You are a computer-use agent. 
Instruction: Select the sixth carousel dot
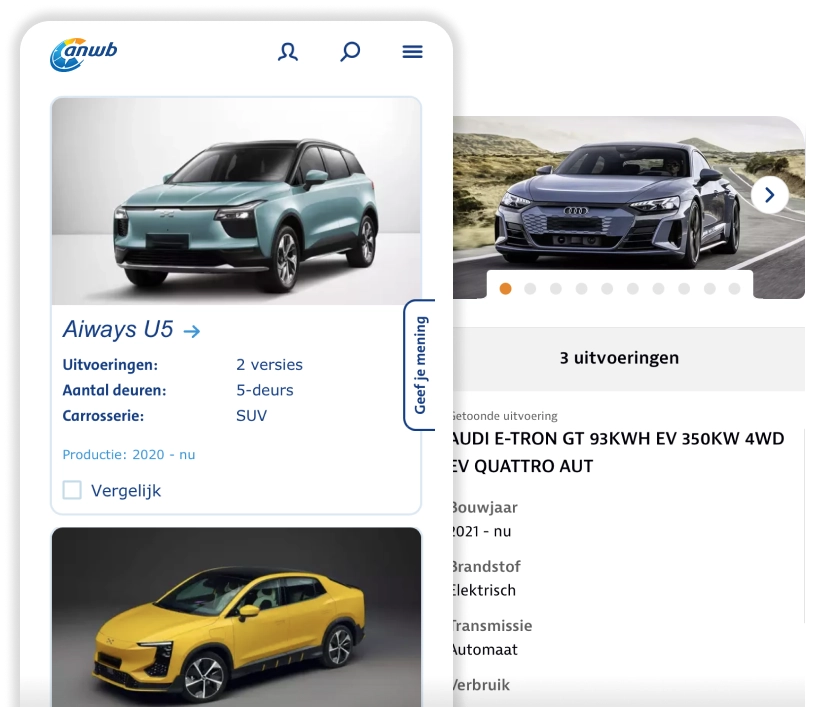click(633, 288)
